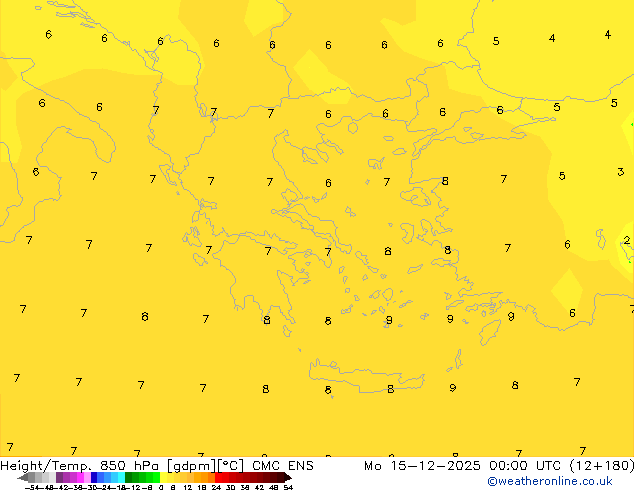Click the dark maroon right arrow of the legend
This screenshot has height=490, width=634.
point(288,478)
